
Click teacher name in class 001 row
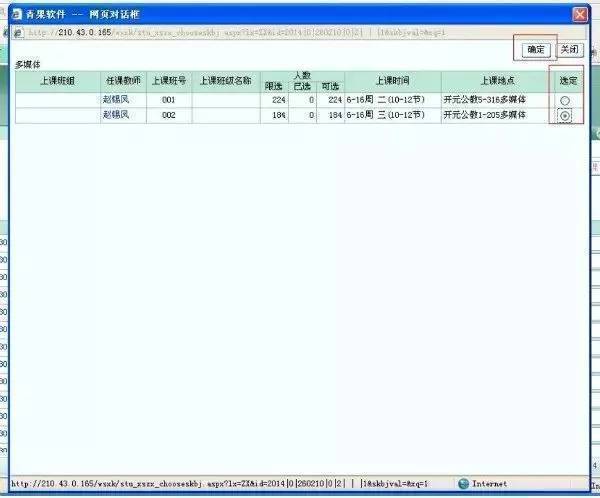(x=116, y=100)
